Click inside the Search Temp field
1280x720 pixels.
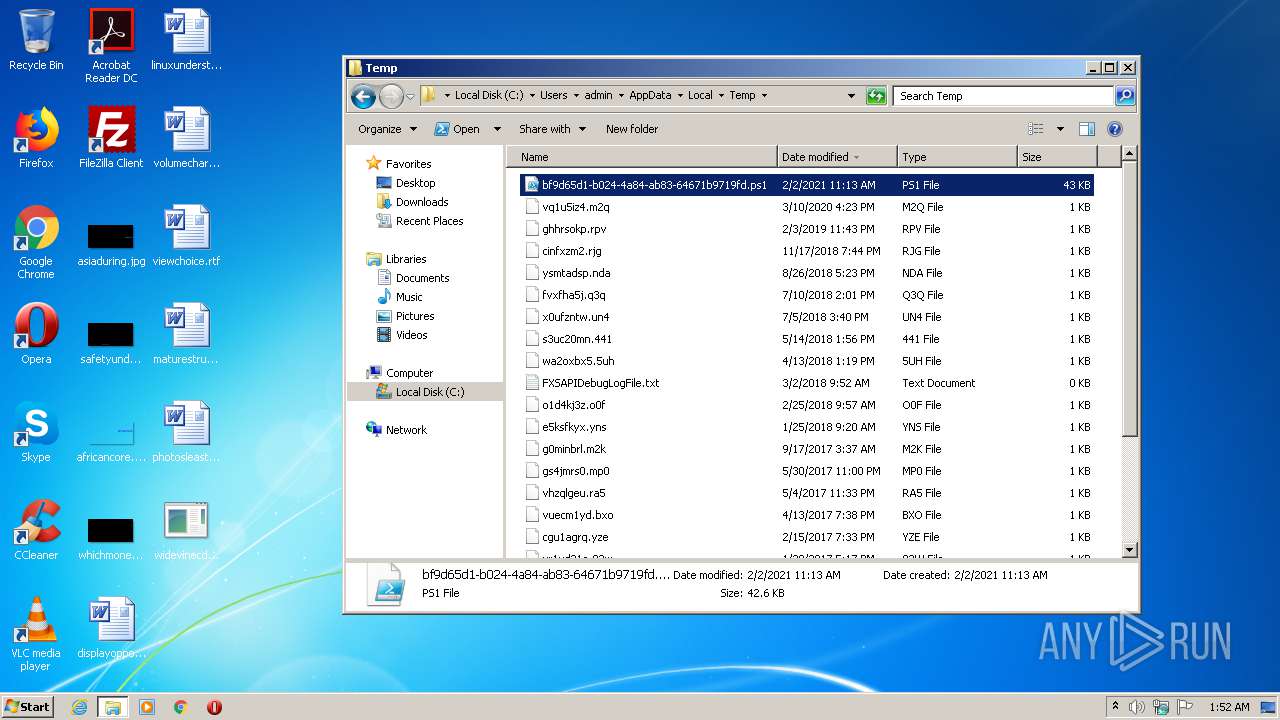pos(1002,96)
